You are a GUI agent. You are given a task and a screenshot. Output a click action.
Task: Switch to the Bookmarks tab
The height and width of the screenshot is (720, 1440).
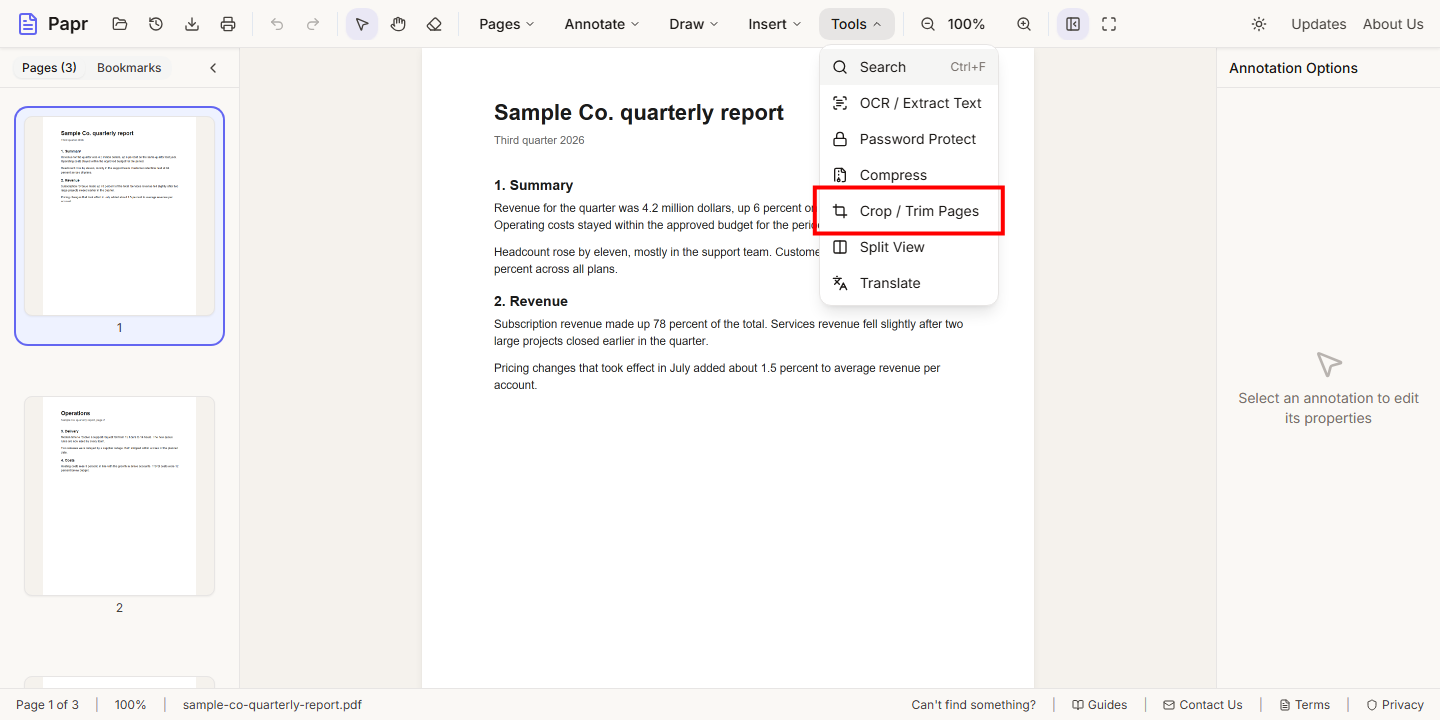coord(129,68)
